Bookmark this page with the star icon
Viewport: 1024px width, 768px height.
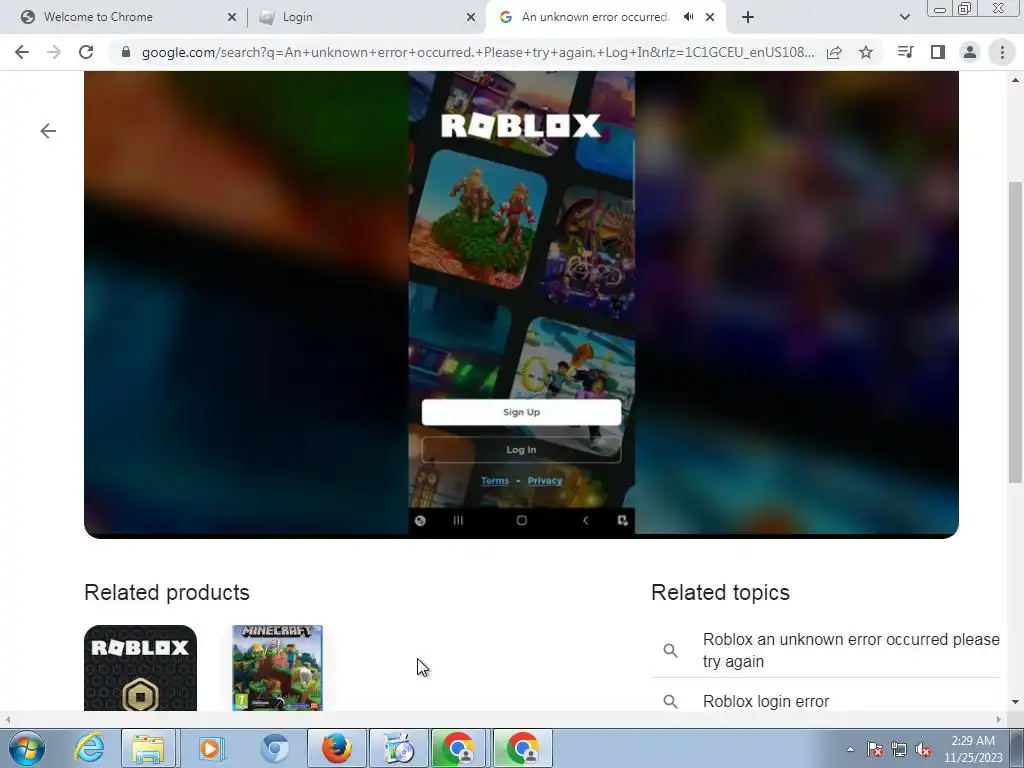tap(866, 52)
